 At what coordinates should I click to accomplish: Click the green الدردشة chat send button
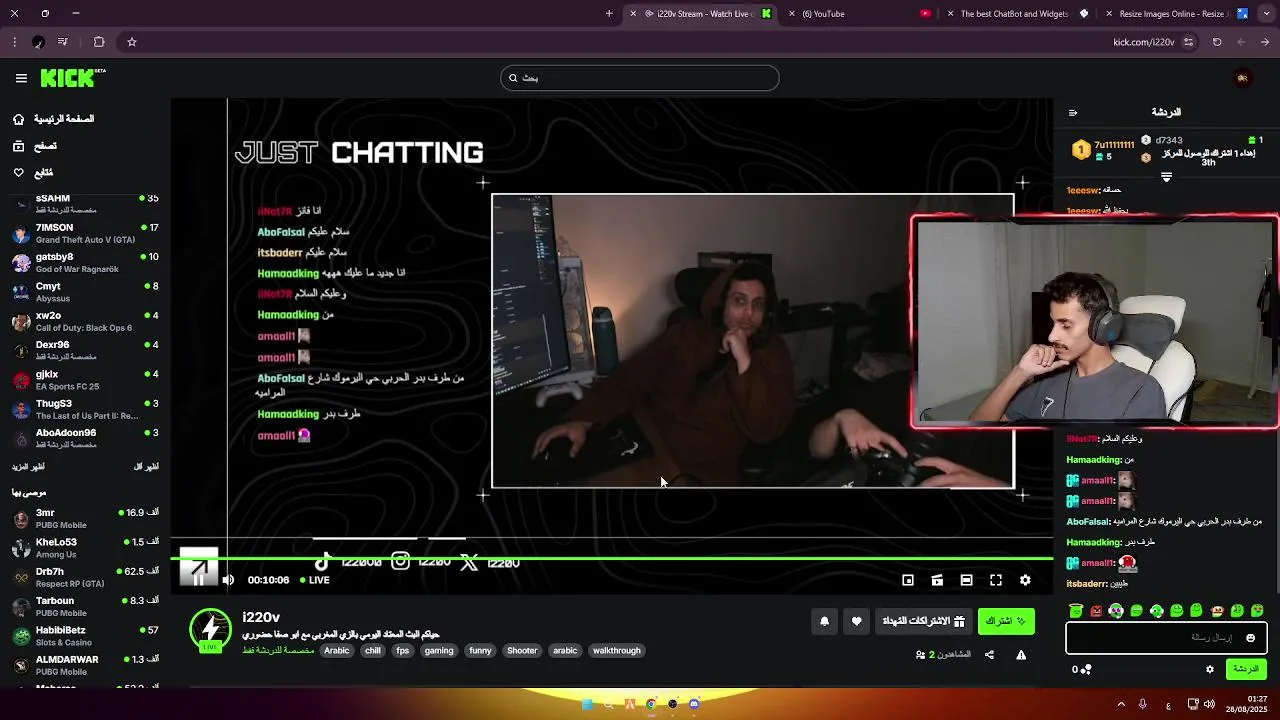1246,669
